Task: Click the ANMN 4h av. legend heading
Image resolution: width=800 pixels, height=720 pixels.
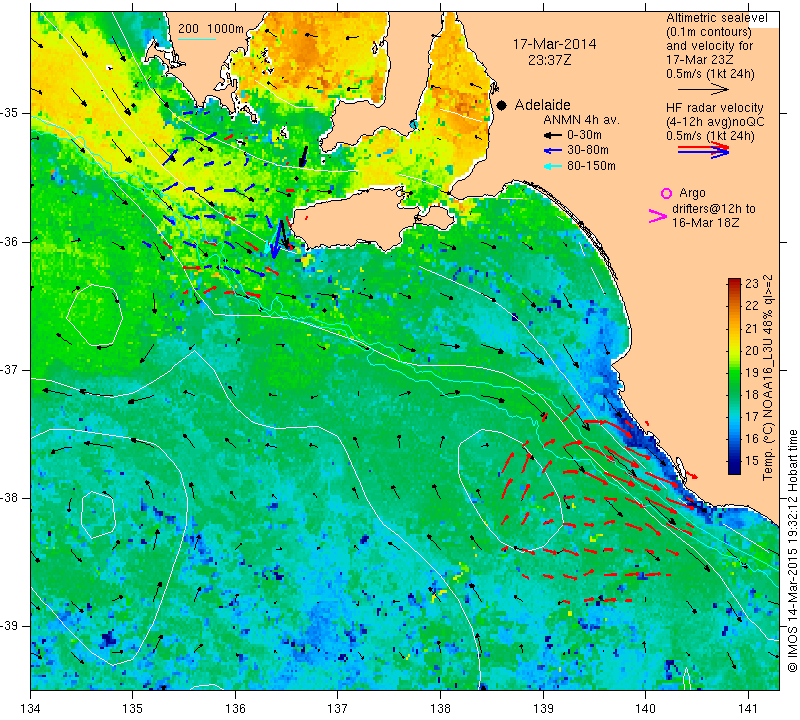Action: [x=581, y=120]
